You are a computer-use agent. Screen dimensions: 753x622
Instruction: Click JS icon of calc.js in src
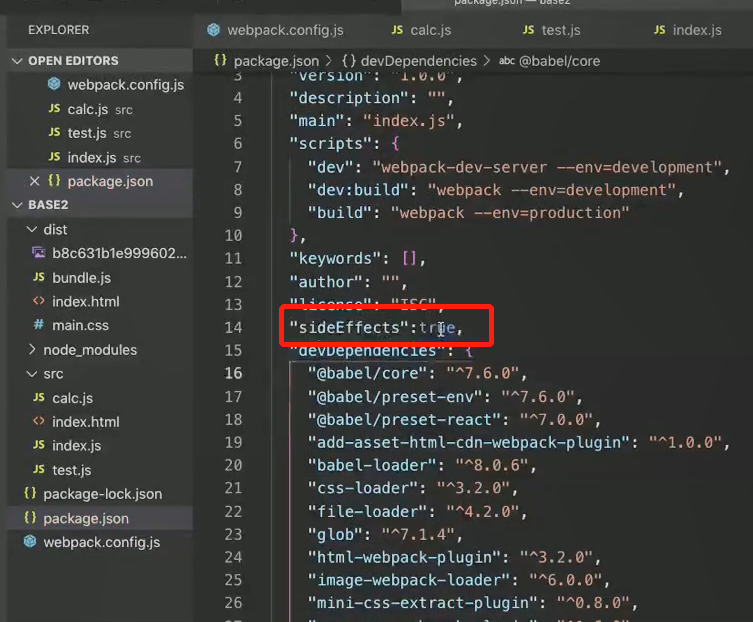(x=39, y=397)
